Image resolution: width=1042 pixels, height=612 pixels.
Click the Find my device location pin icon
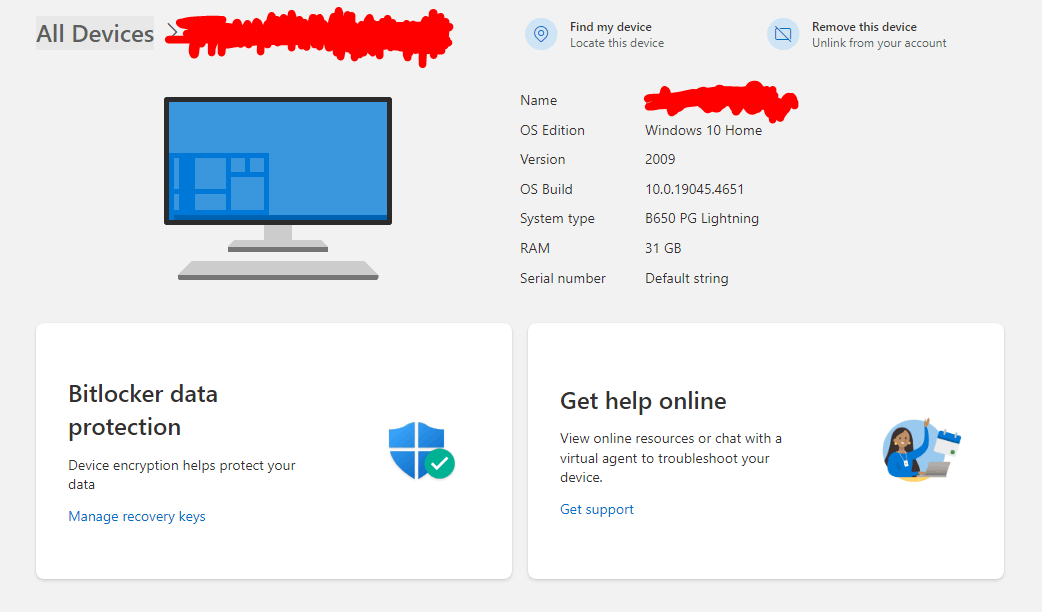(541, 34)
